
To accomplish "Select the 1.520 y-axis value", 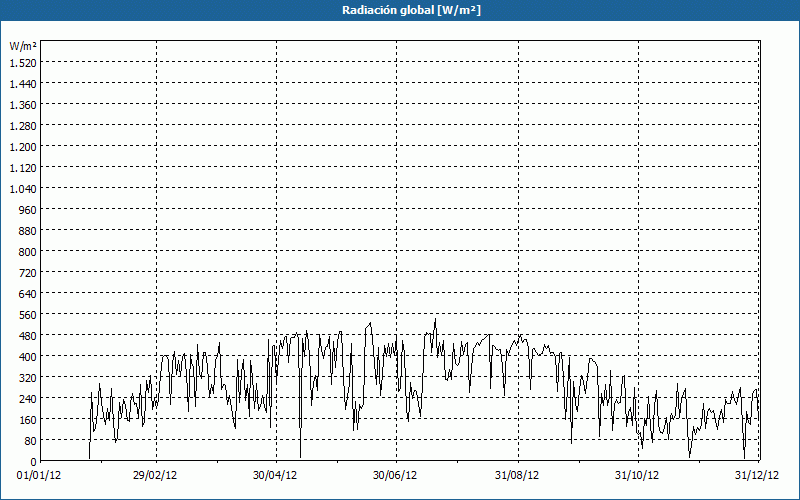I will point(23,62).
